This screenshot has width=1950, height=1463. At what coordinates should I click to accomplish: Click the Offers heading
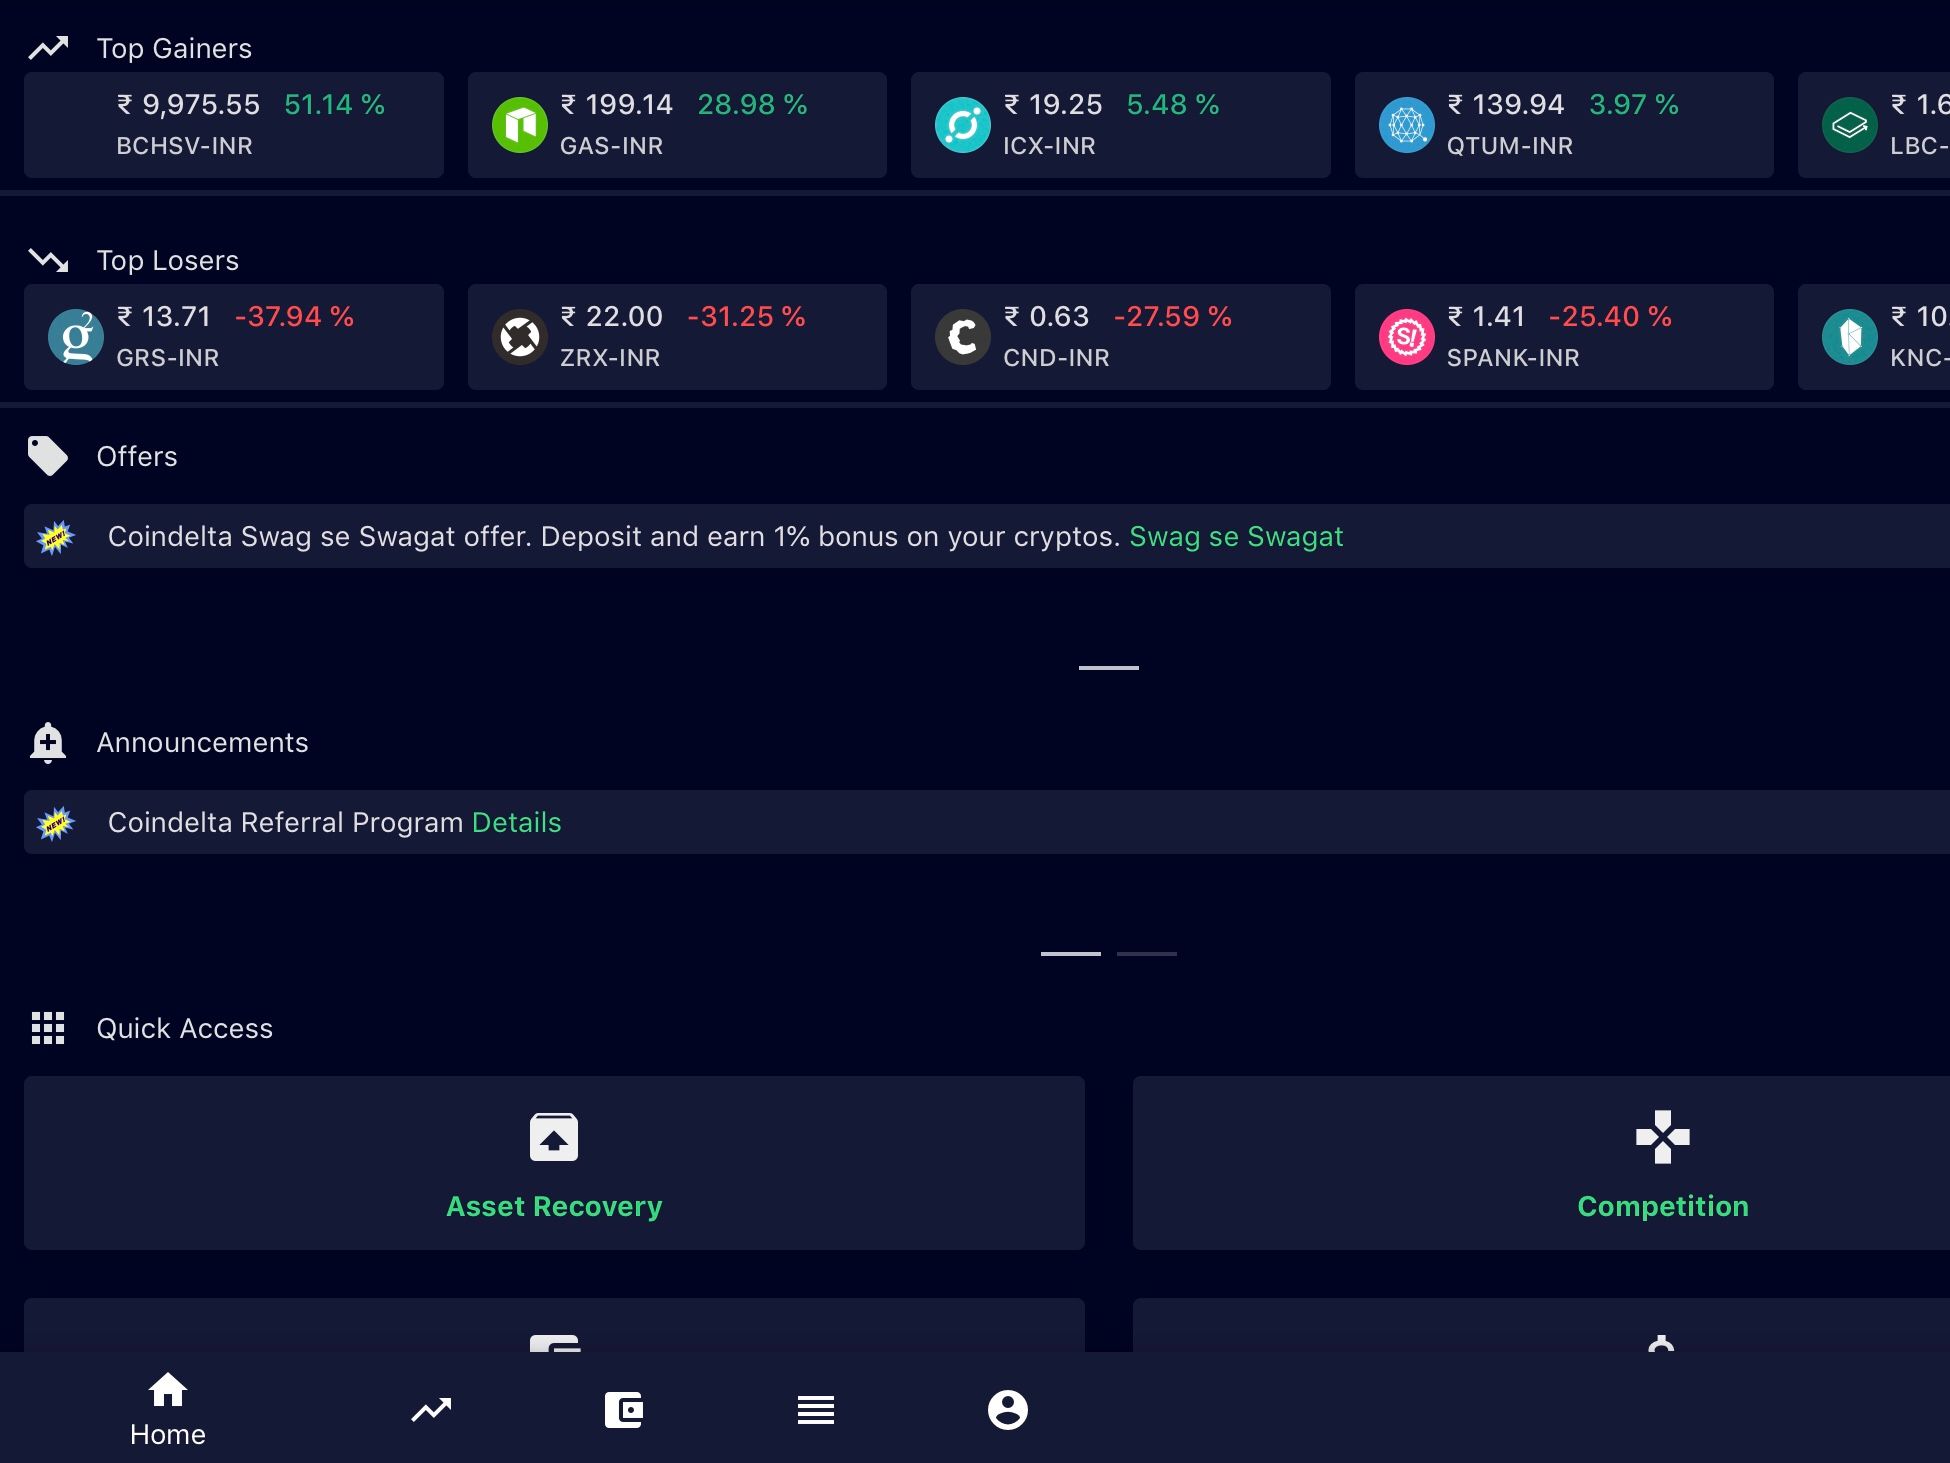137,456
